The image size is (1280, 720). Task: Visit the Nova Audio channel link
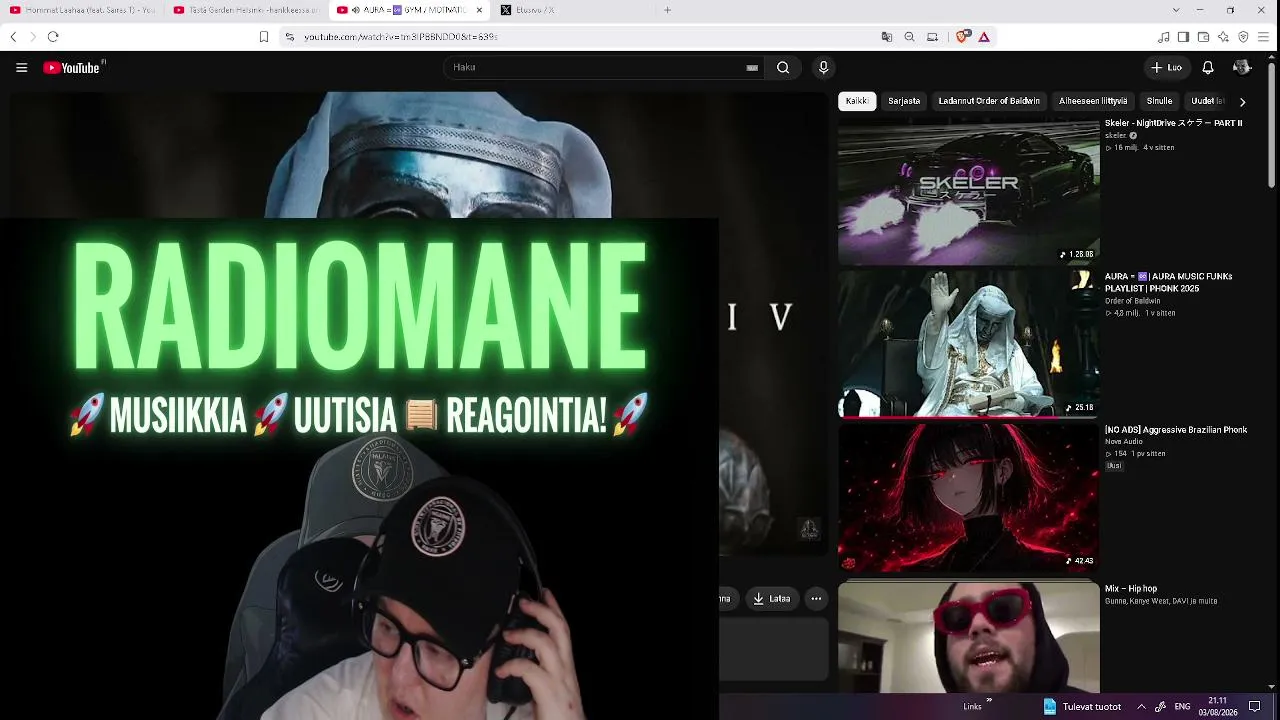[1123, 442]
